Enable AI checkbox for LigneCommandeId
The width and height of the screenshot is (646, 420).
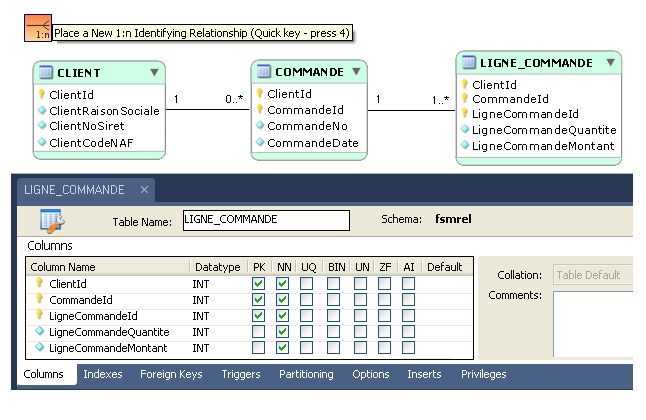pyautogui.click(x=408, y=316)
